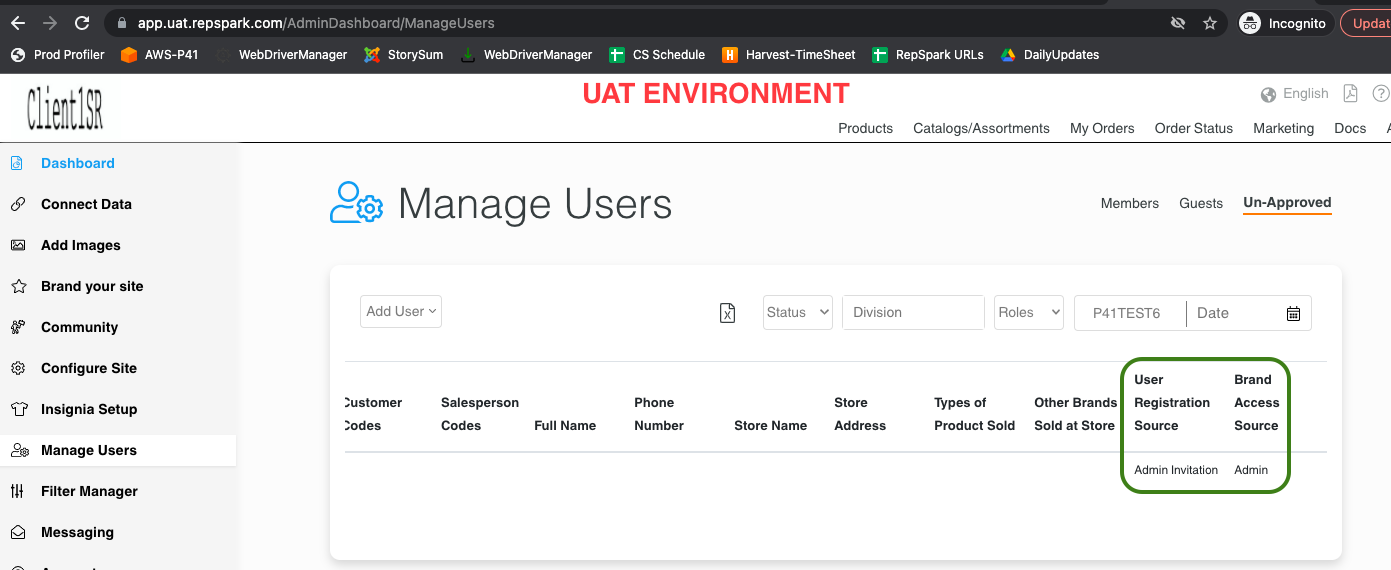This screenshot has width=1391, height=570.
Task: Open Connect Data in sidebar
Action: point(86,204)
